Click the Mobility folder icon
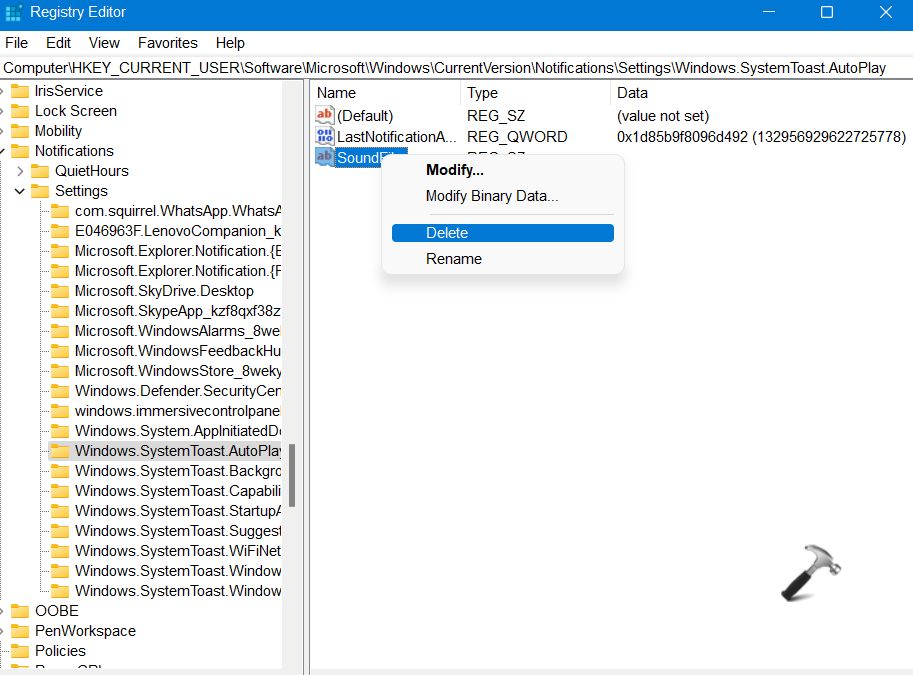The image size is (913, 675). tap(20, 131)
